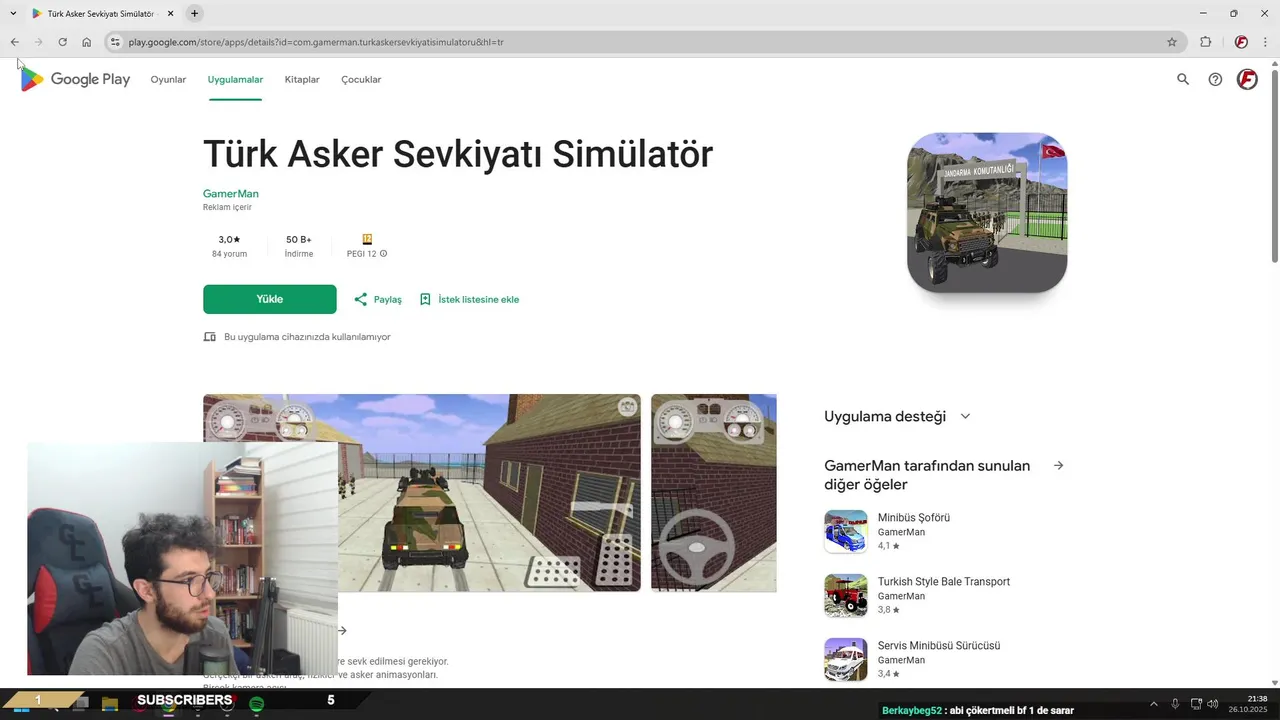The height and width of the screenshot is (720, 1280).
Task: Go to Chrome home page
Action: pyautogui.click(x=87, y=42)
